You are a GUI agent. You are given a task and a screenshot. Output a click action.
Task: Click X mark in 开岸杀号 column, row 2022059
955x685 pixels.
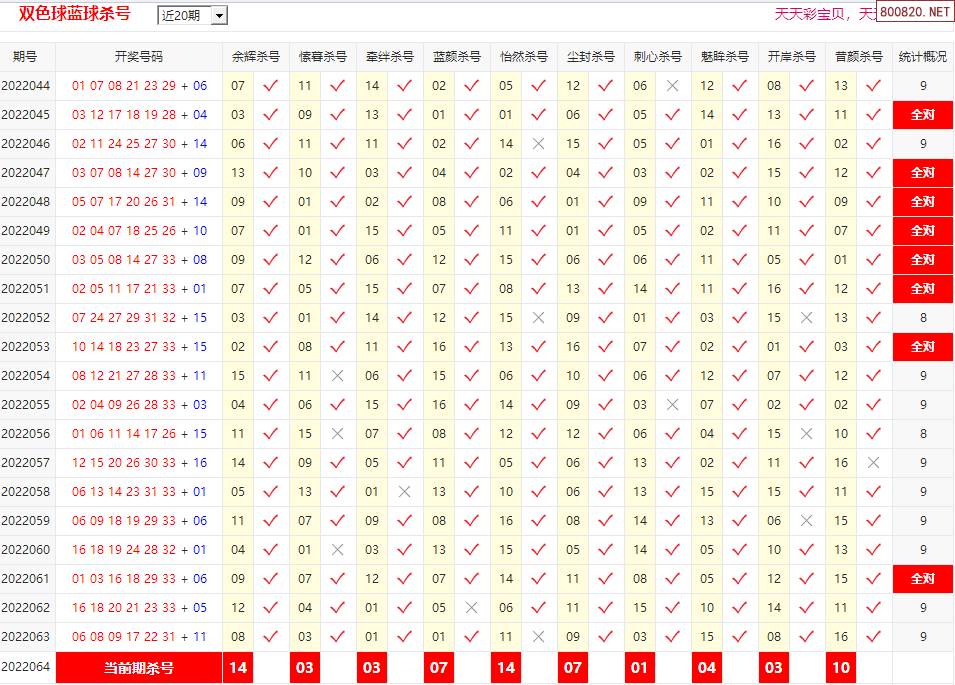coord(806,521)
